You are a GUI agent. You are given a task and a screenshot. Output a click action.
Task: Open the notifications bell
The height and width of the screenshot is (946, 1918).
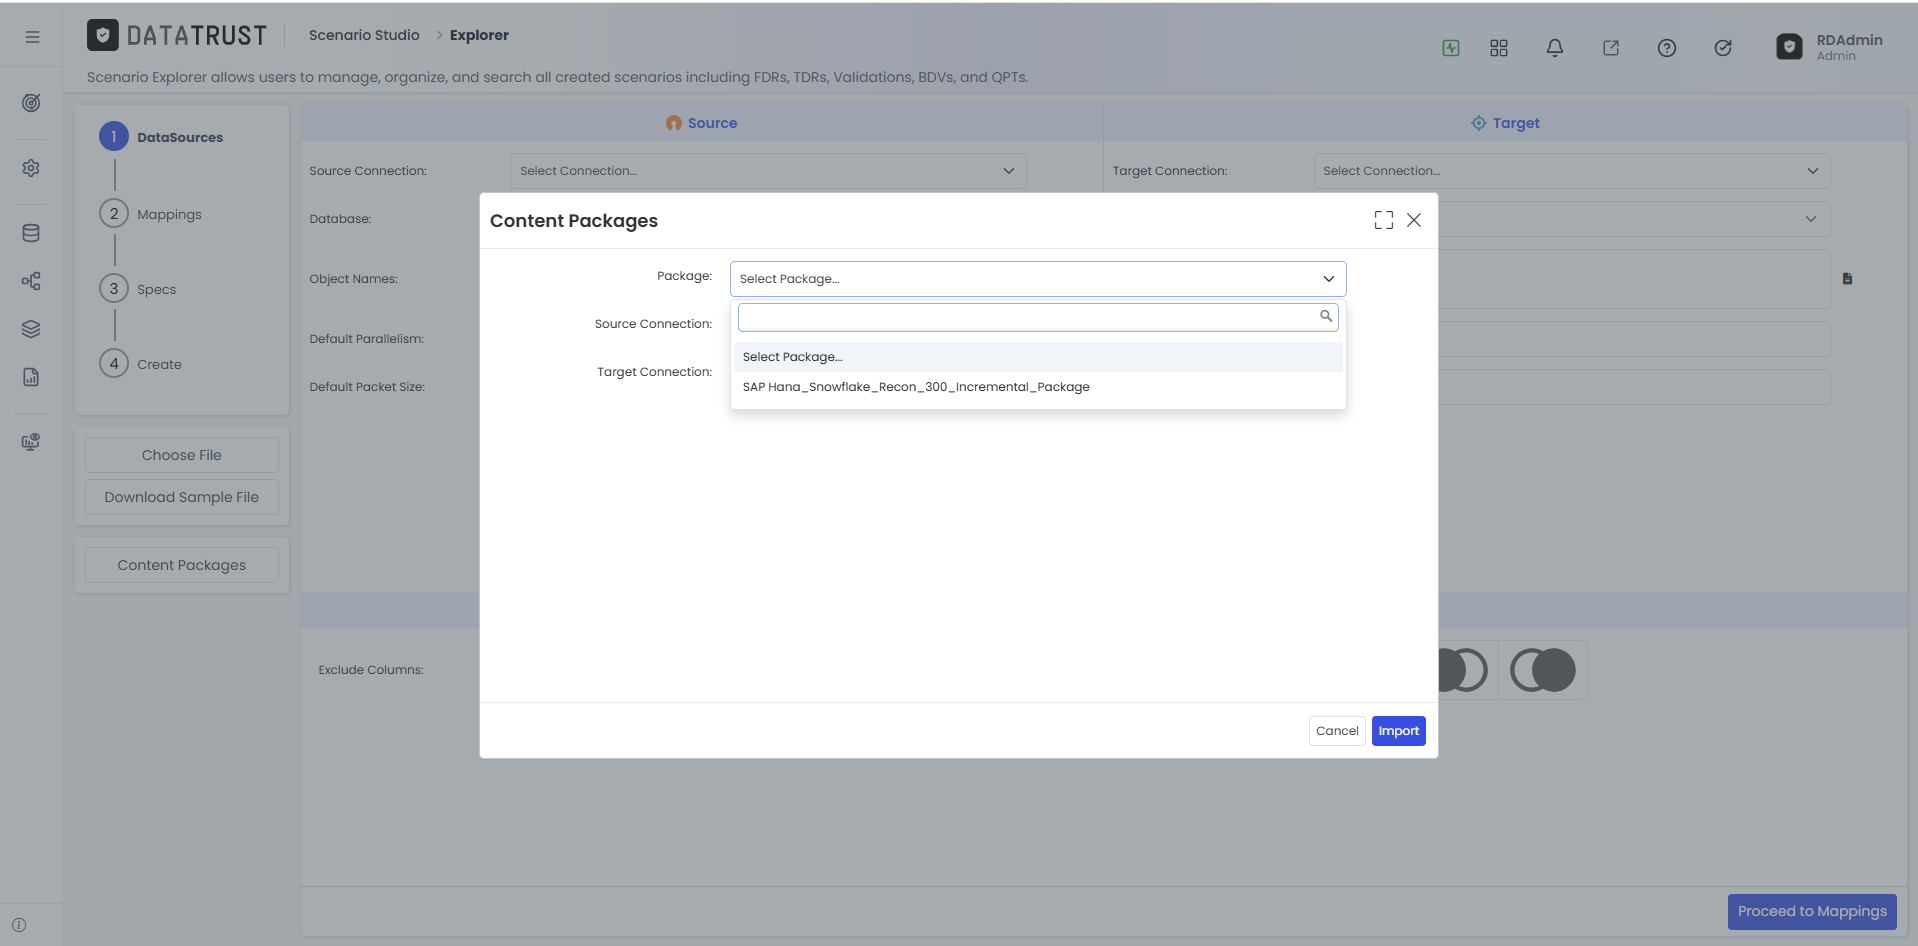1555,48
